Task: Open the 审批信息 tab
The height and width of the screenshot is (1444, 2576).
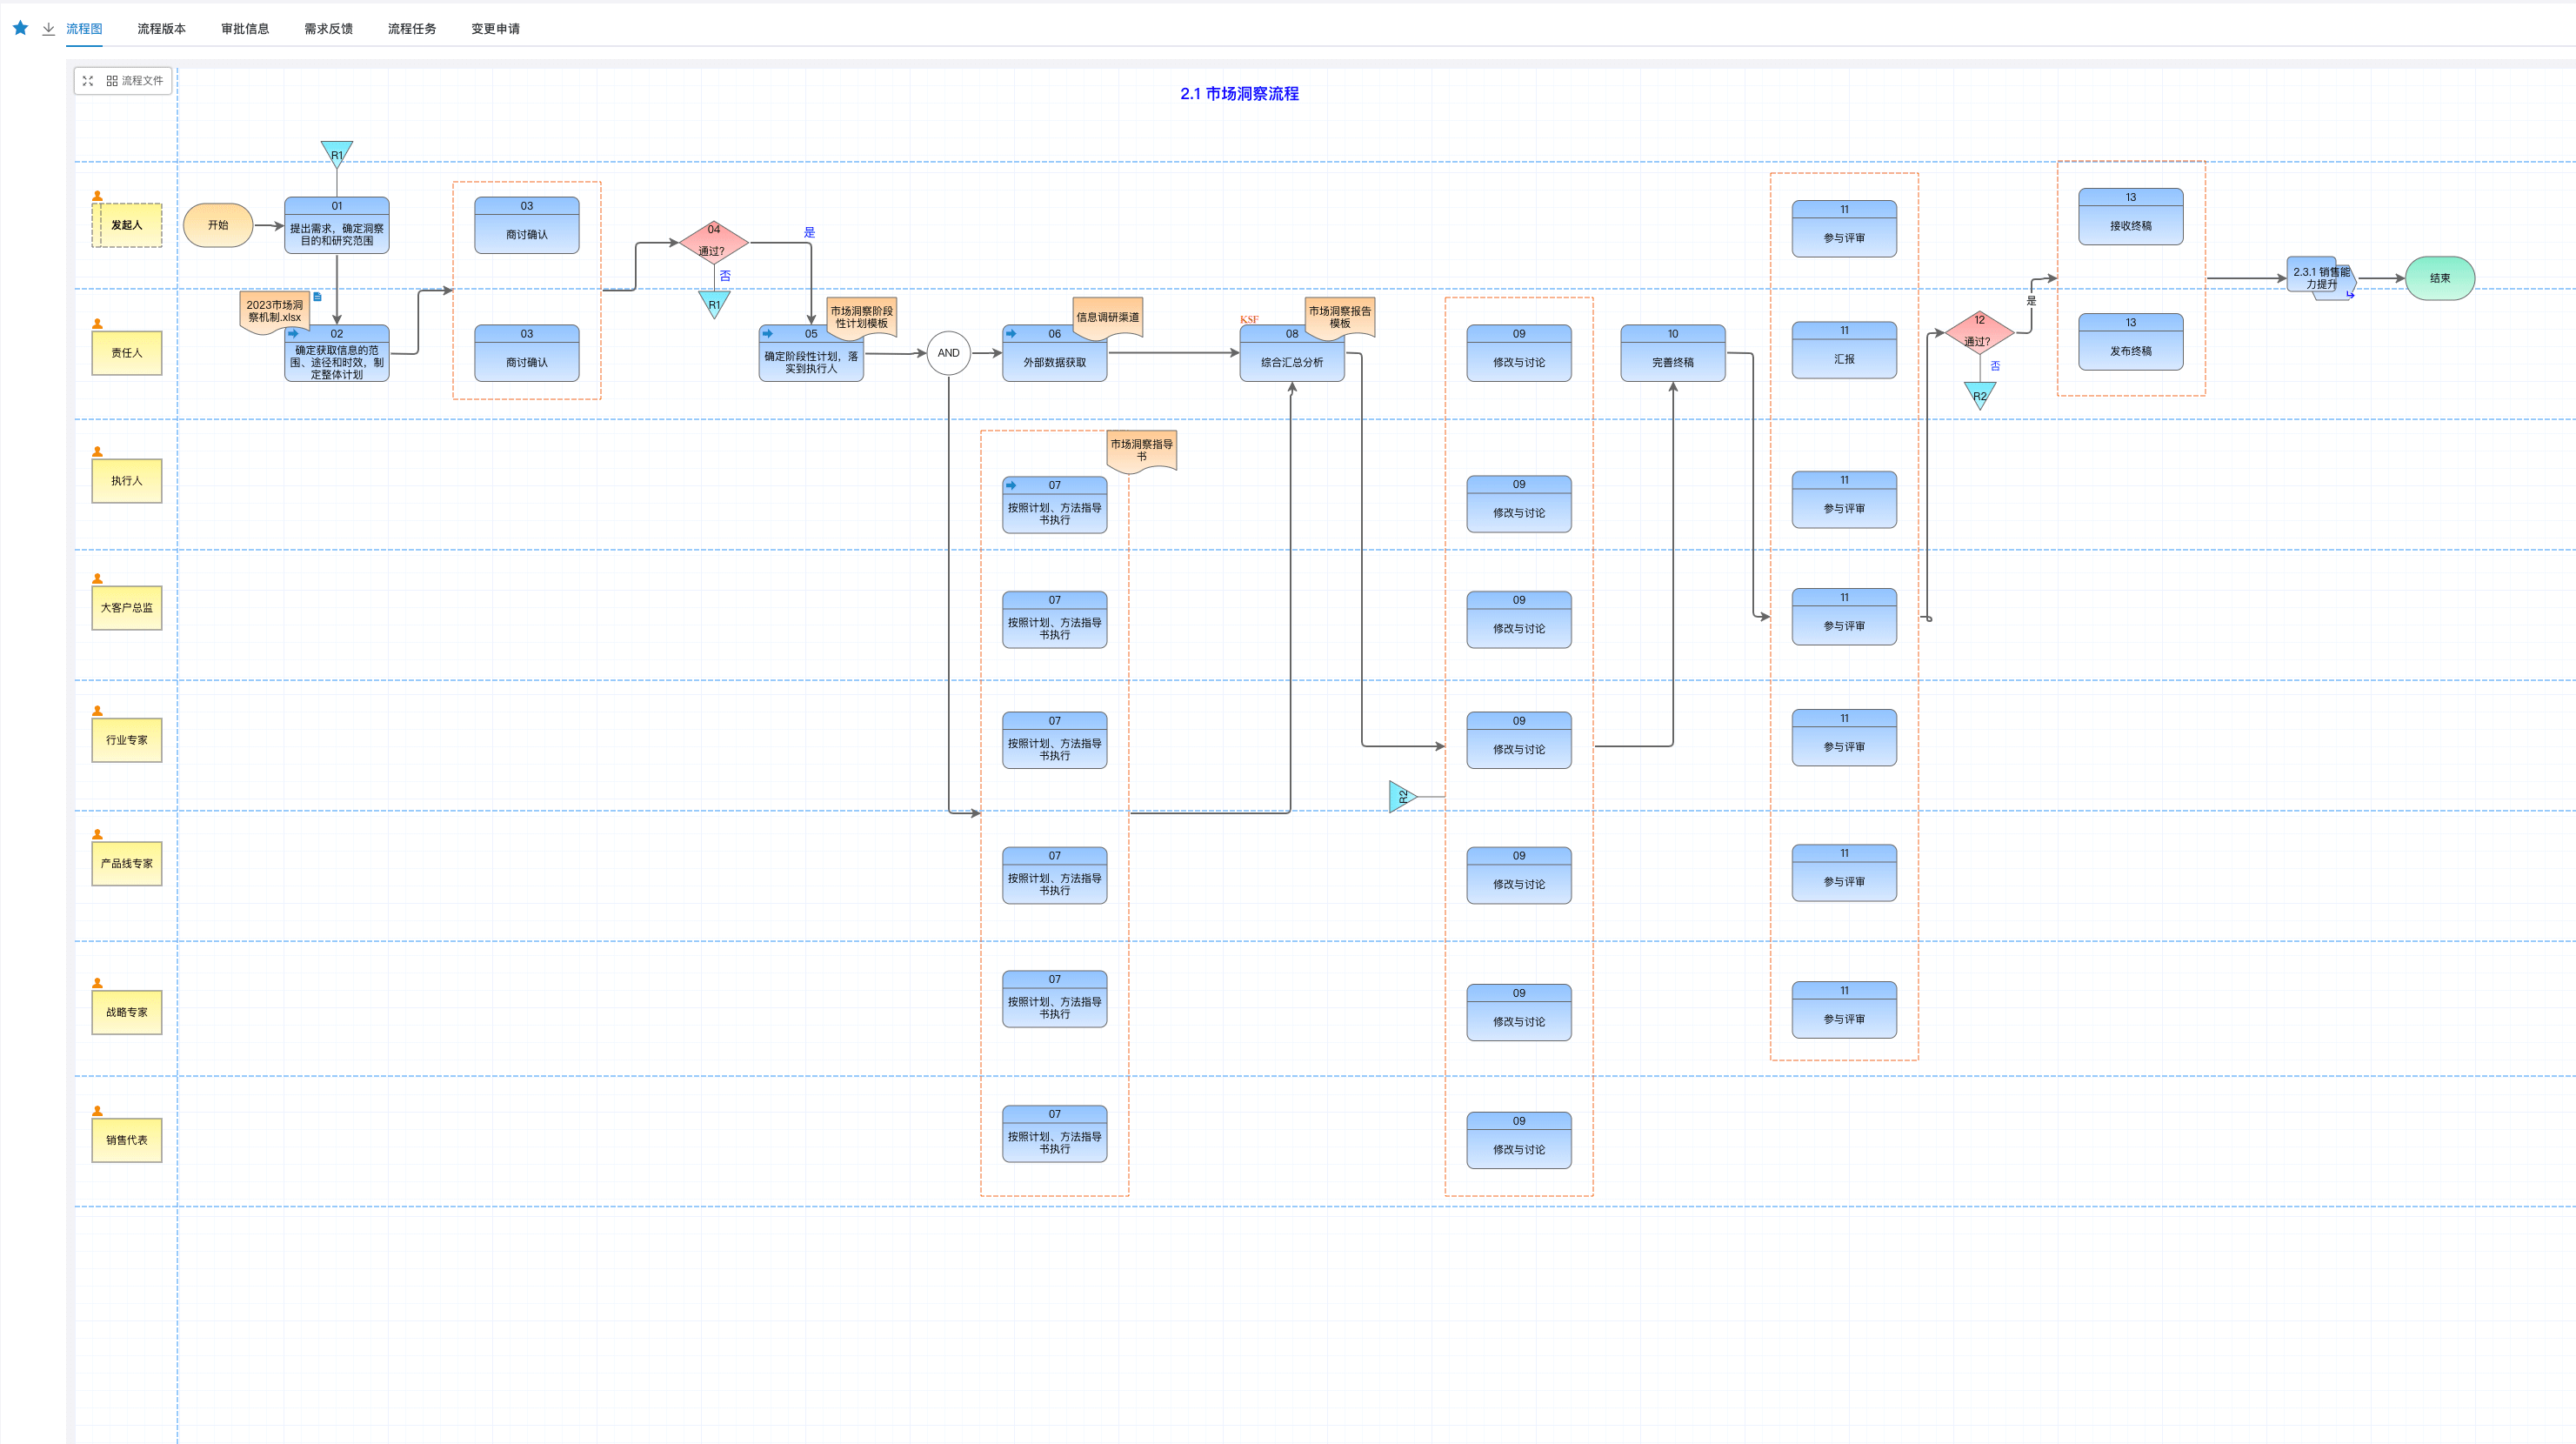Action: coord(245,29)
